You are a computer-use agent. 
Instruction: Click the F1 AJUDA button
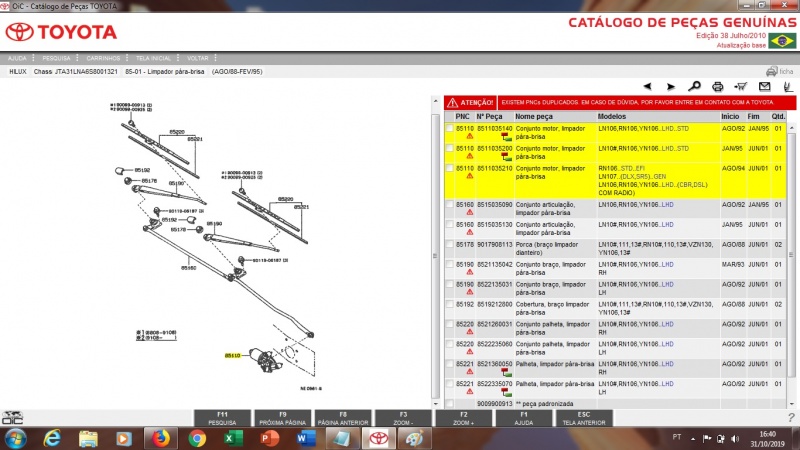tap(523, 418)
